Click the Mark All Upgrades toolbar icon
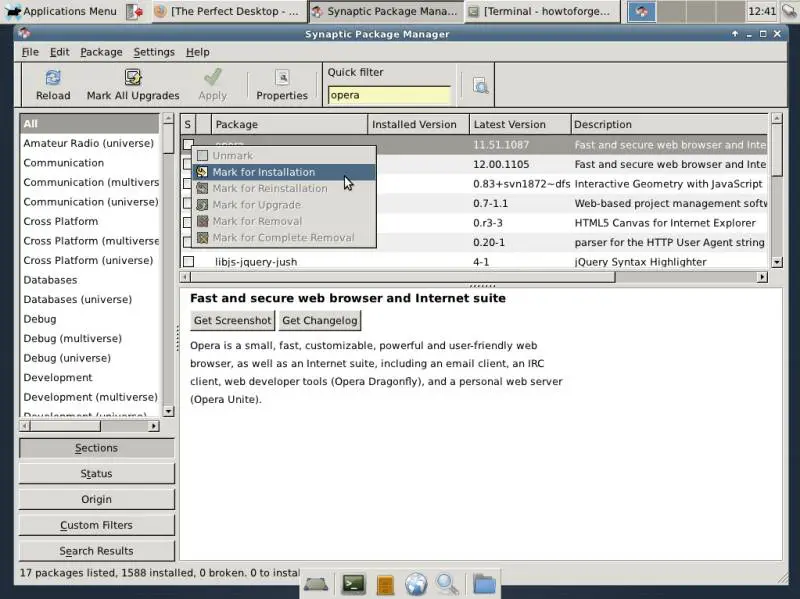Screen dimensions: 800x599 pyautogui.click(x=133, y=78)
